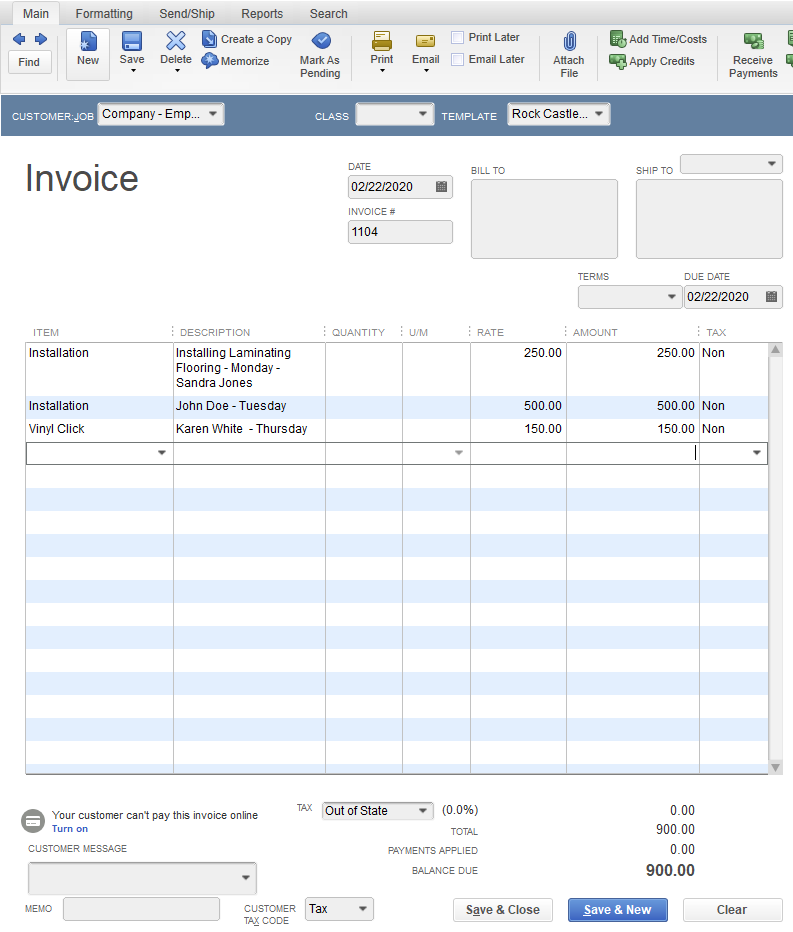The image size is (793, 932).
Task: Switch to the Formatting tab
Action: [104, 14]
